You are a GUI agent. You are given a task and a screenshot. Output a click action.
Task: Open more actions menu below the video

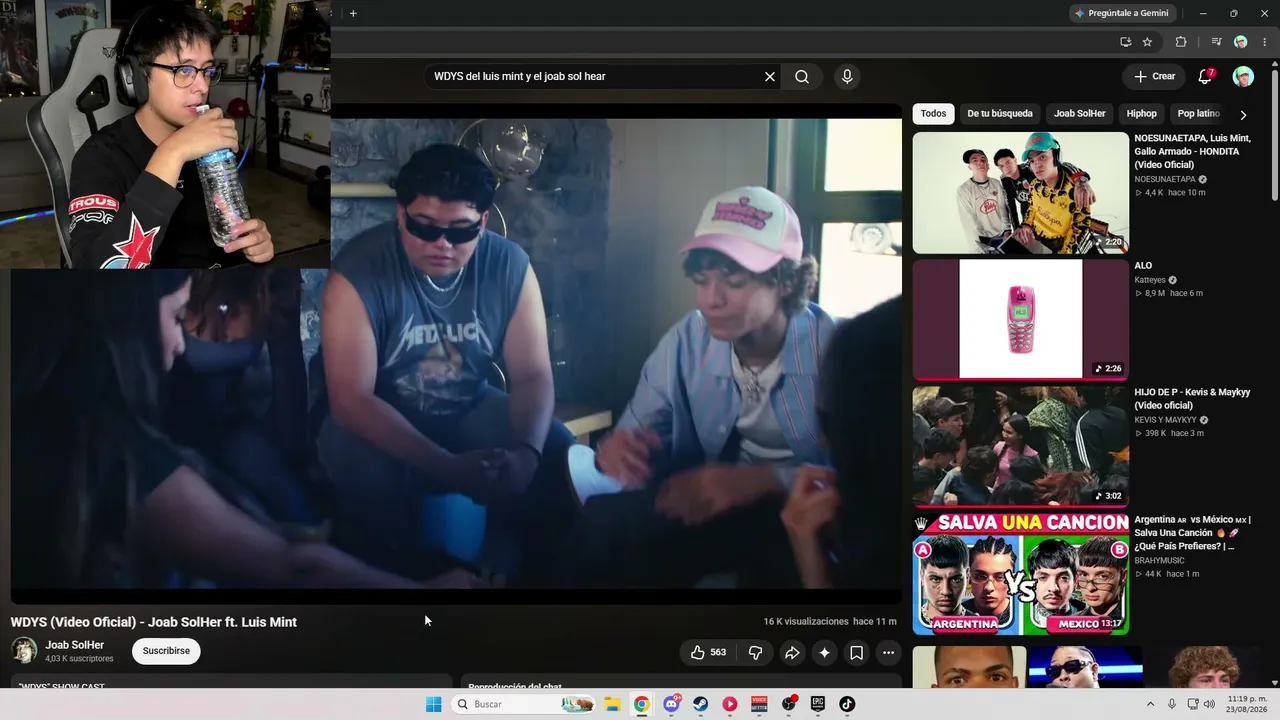(x=888, y=653)
